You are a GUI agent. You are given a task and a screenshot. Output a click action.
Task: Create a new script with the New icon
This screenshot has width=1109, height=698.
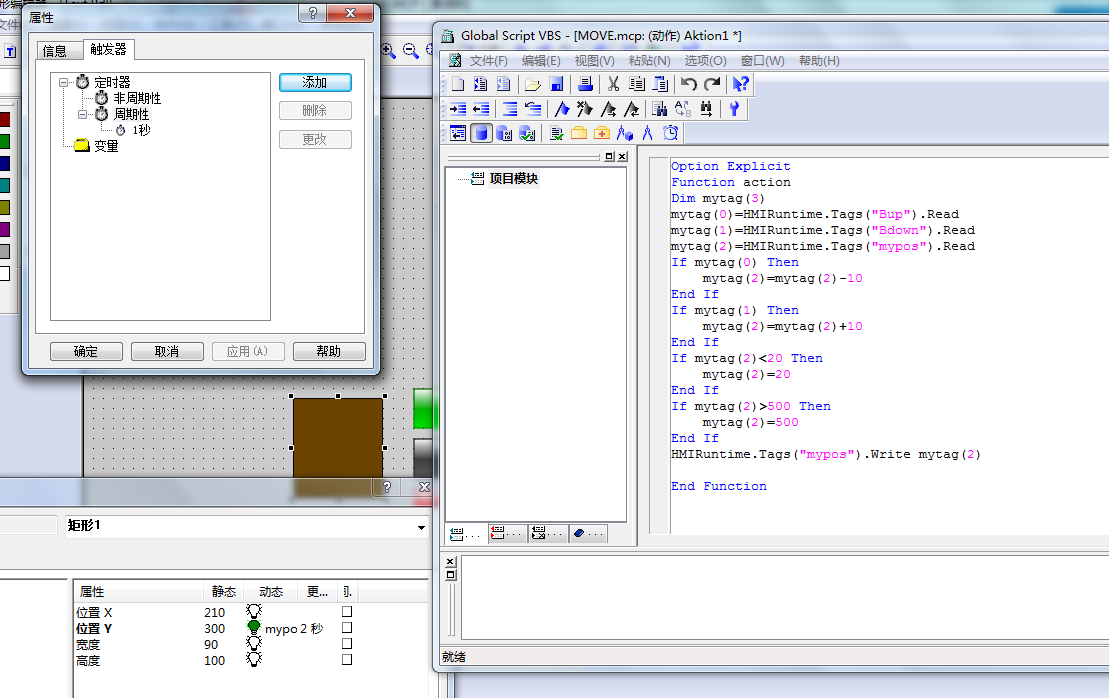tap(458, 84)
